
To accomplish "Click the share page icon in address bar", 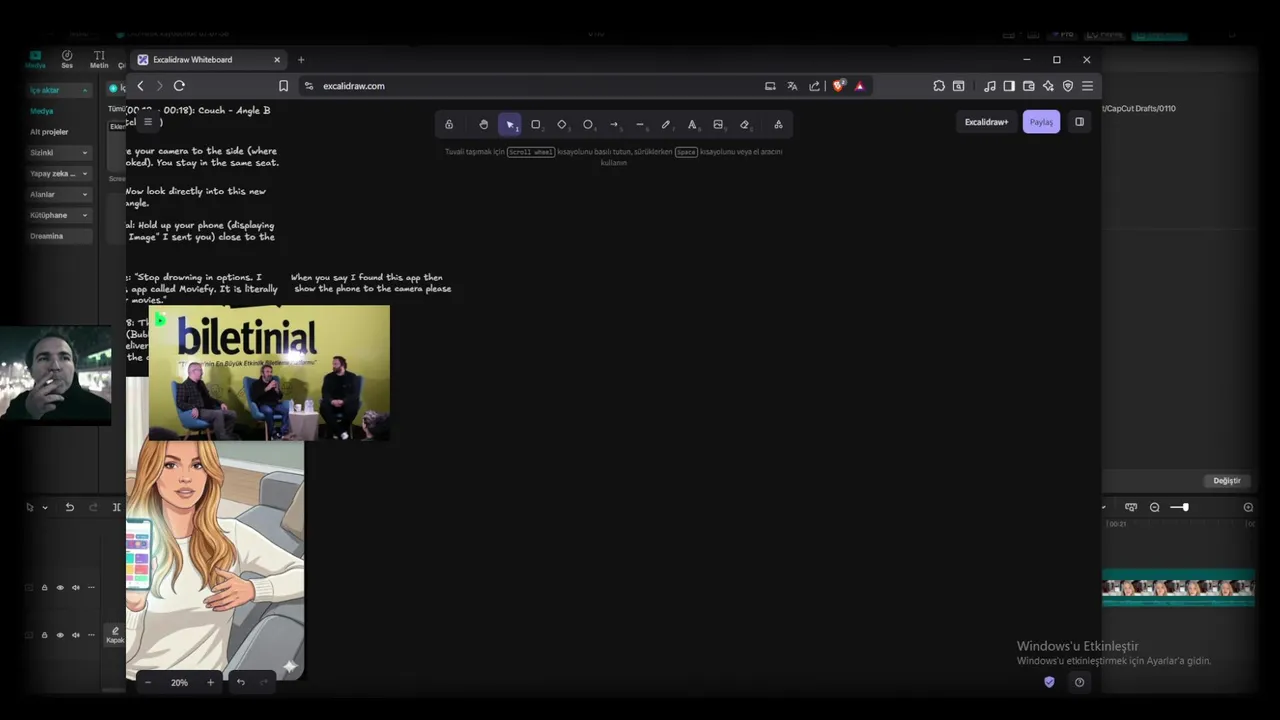I will [x=814, y=86].
